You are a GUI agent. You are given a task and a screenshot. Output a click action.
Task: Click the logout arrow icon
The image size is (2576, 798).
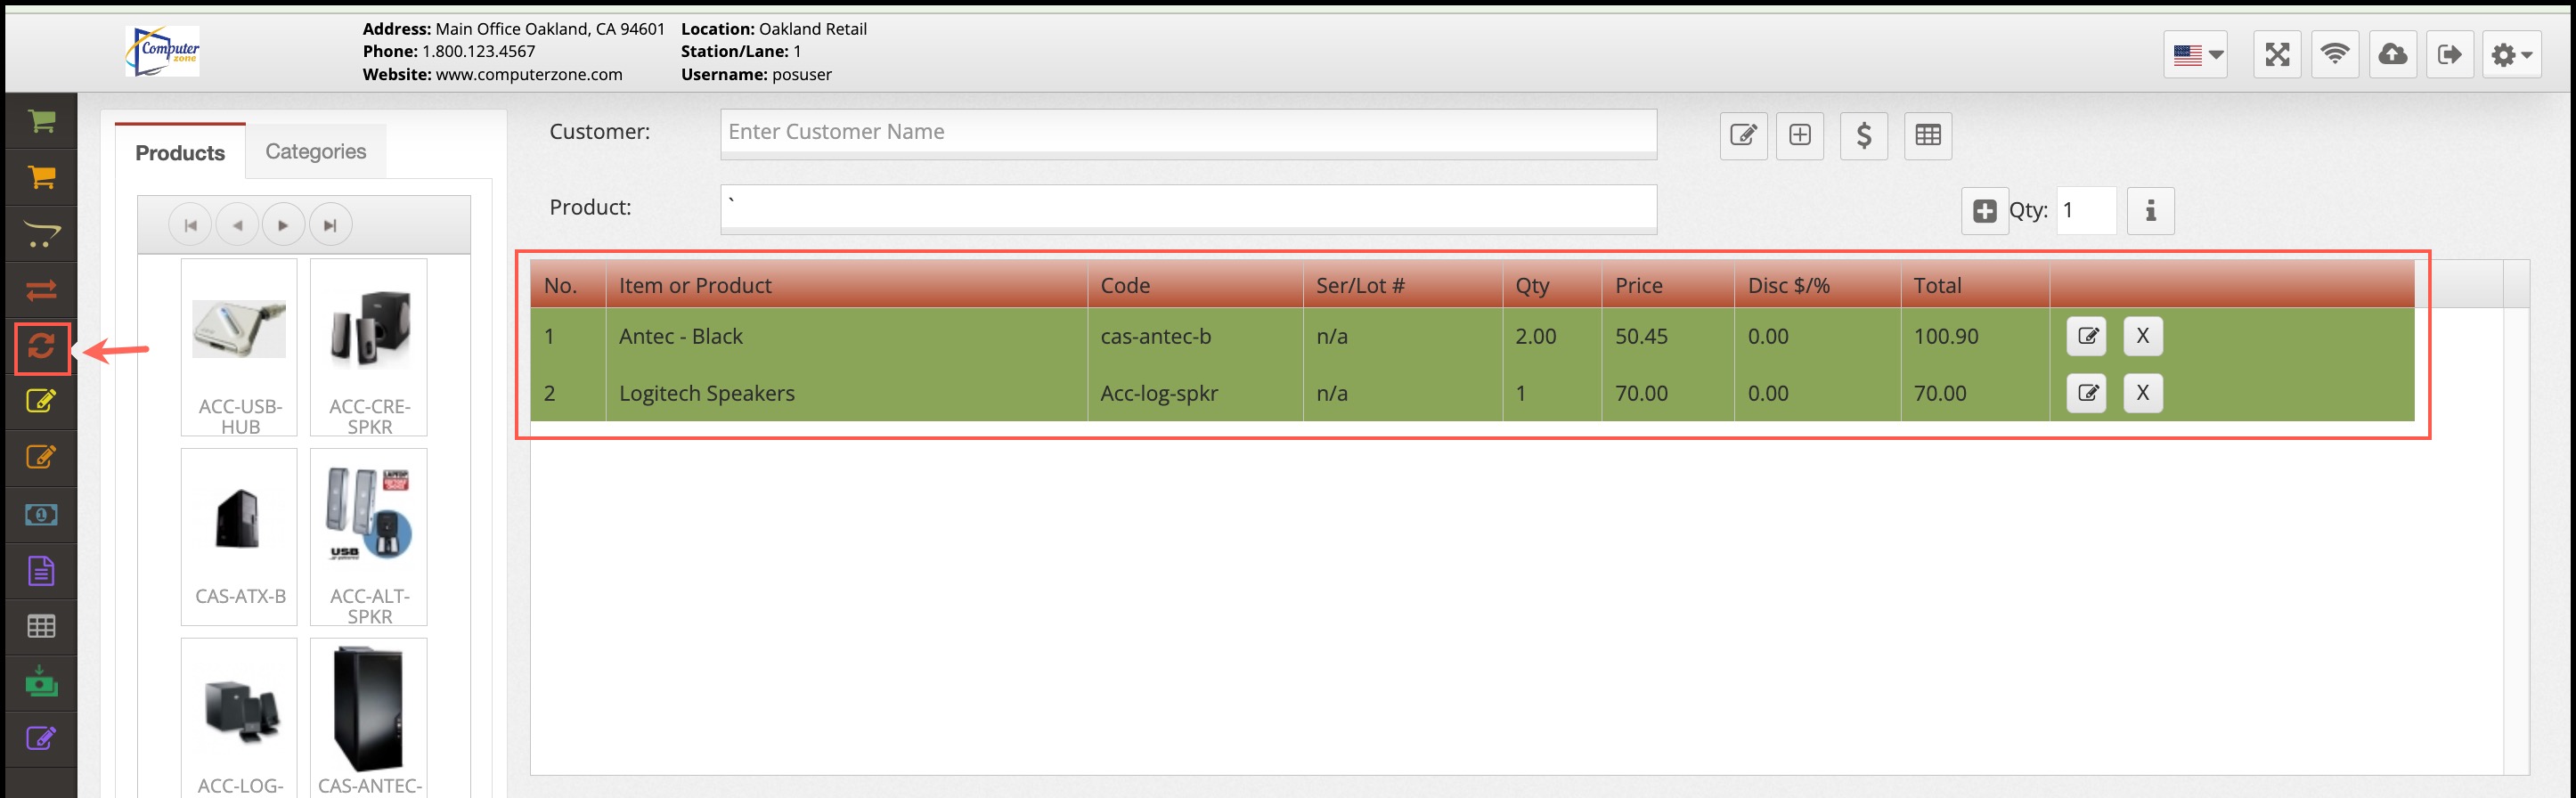pos(2450,54)
